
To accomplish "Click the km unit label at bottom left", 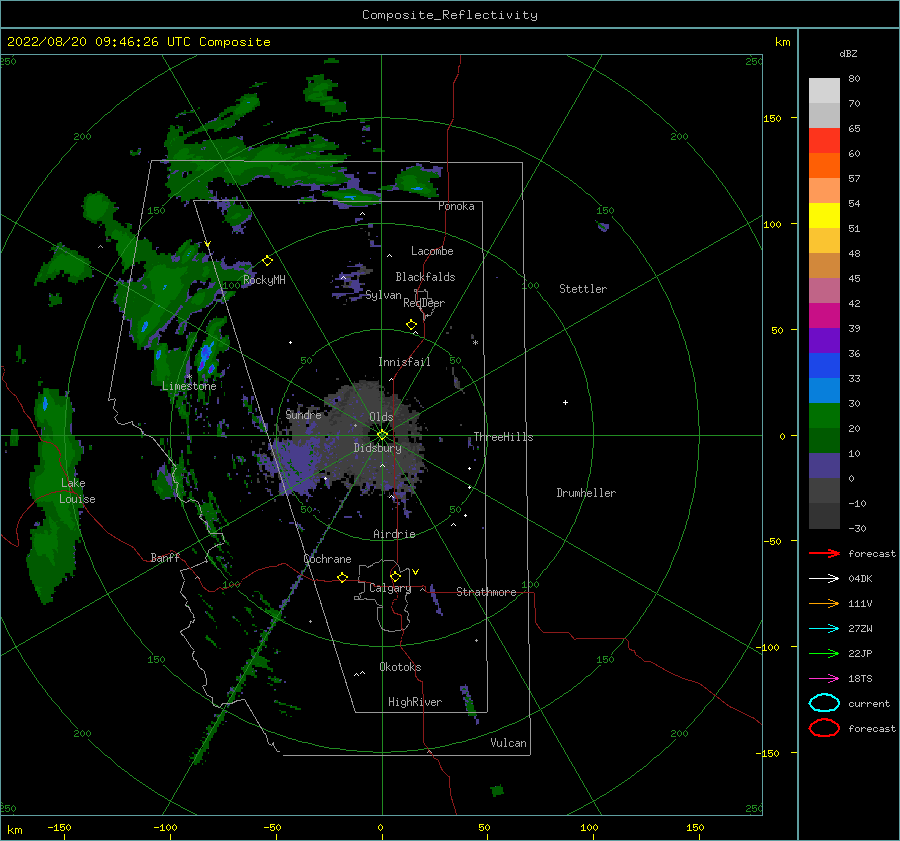I will point(14,830).
